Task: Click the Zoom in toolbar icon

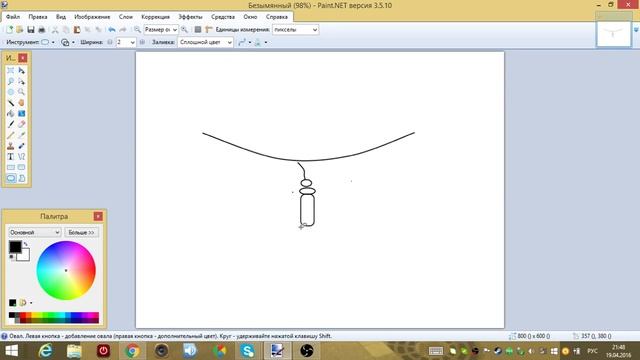Action: tap(184, 29)
